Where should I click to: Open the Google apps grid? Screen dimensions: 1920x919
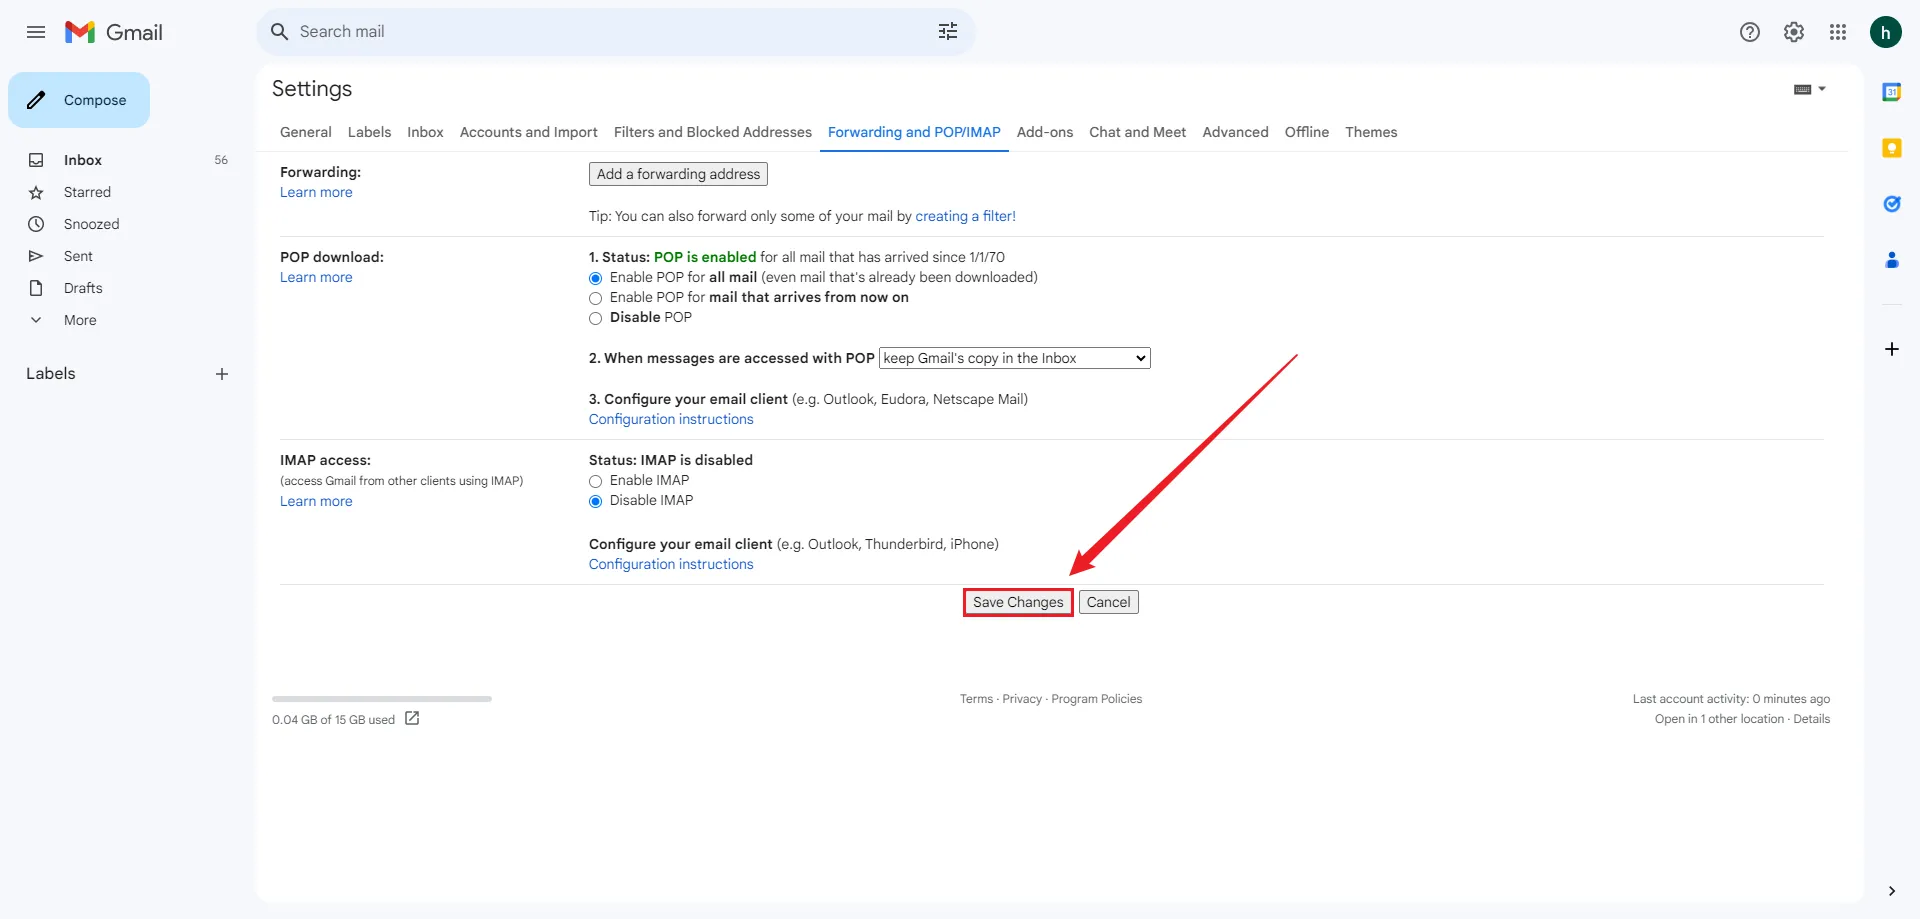tap(1837, 32)
